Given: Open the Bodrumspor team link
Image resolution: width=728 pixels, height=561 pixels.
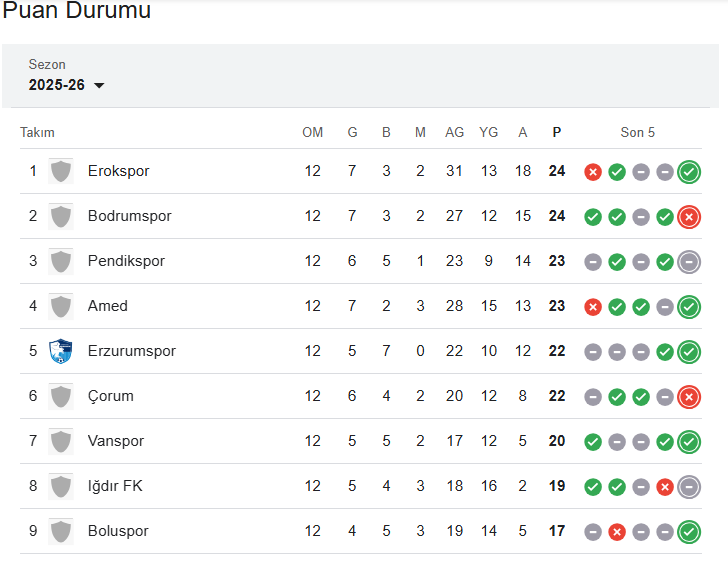Looking at the screenshot, I should (130, 216).
